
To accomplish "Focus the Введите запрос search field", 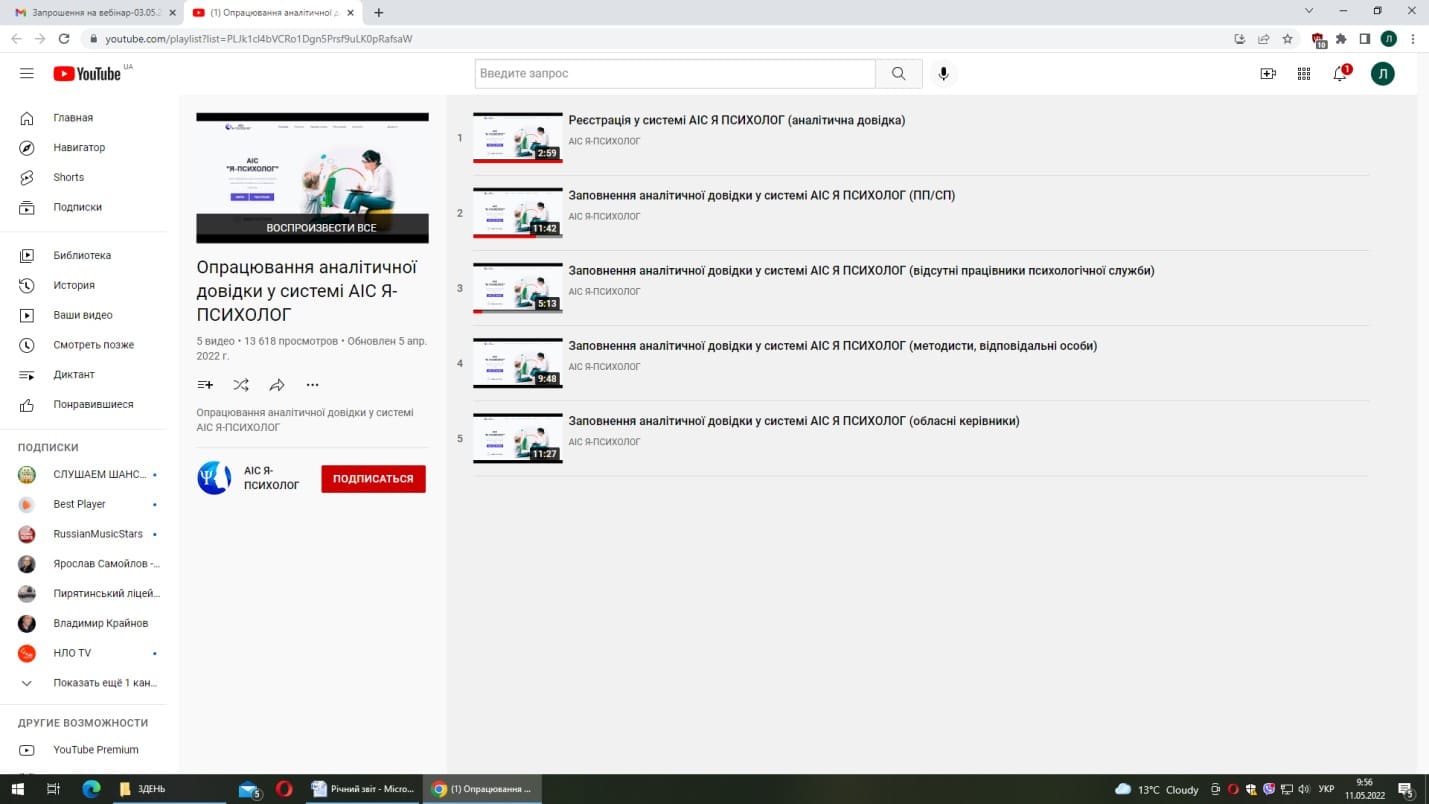I will (x=675, y=73).
